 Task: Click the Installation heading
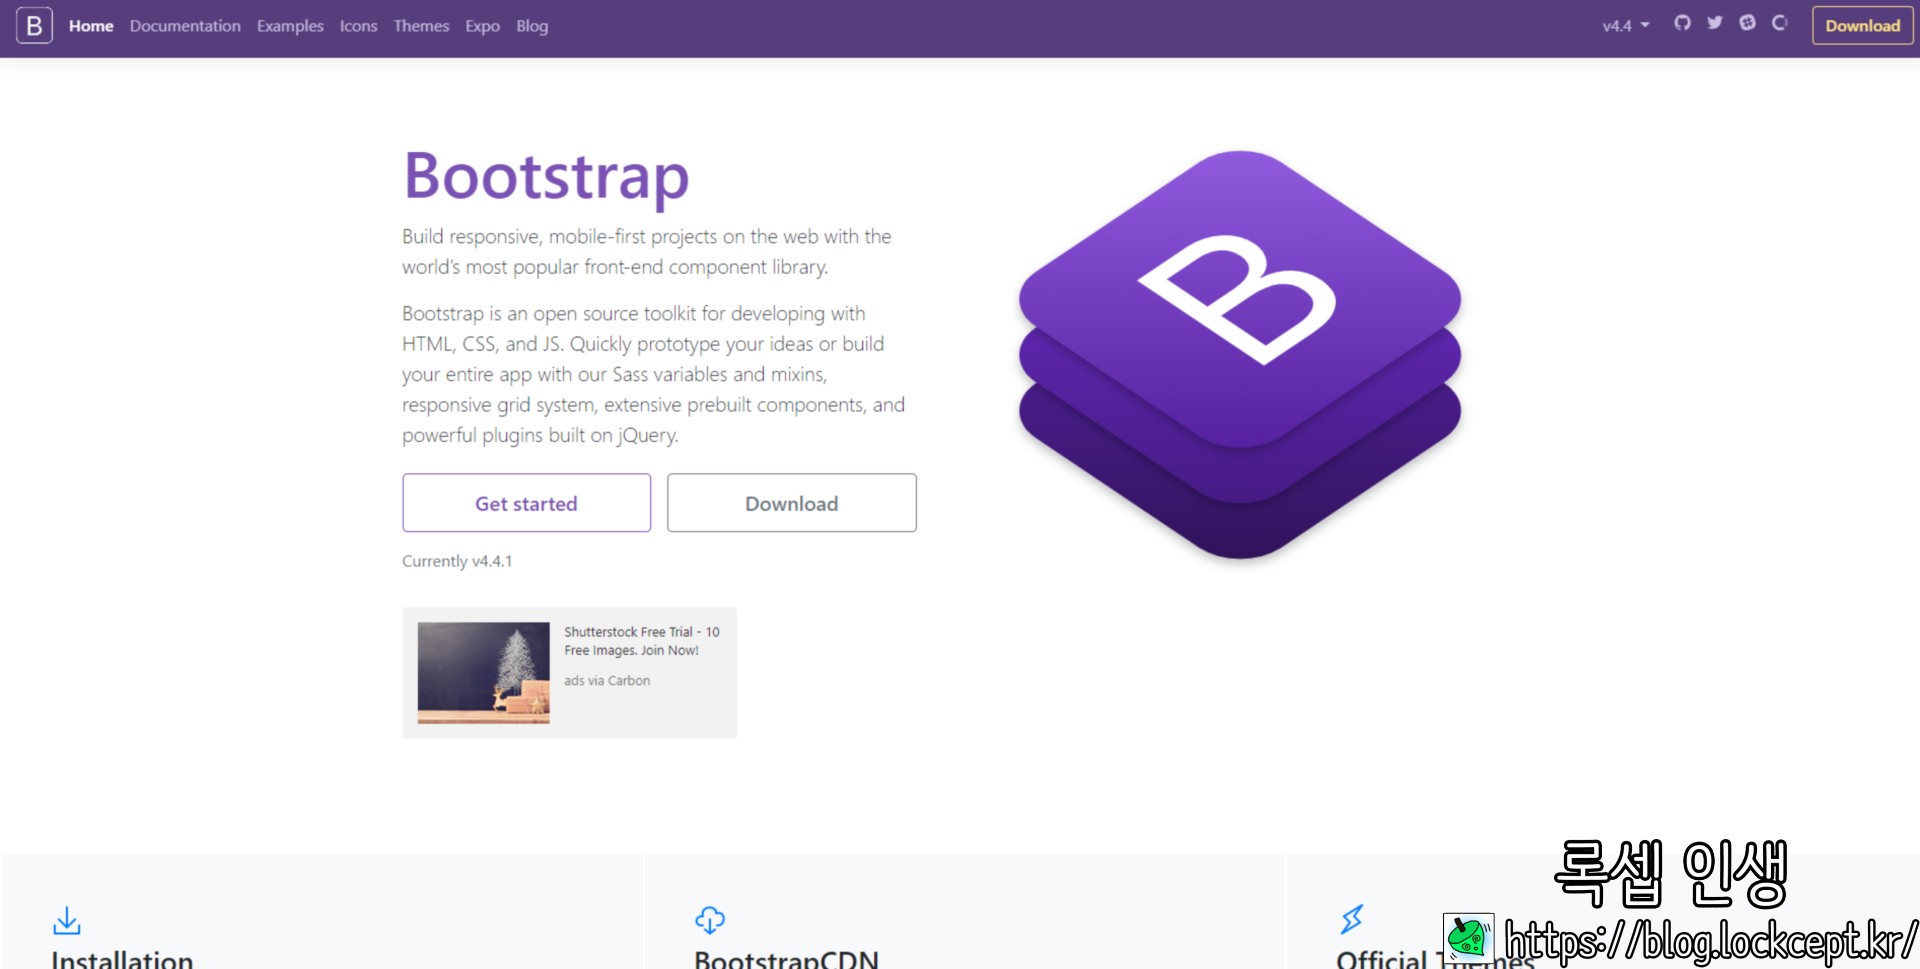122,959
